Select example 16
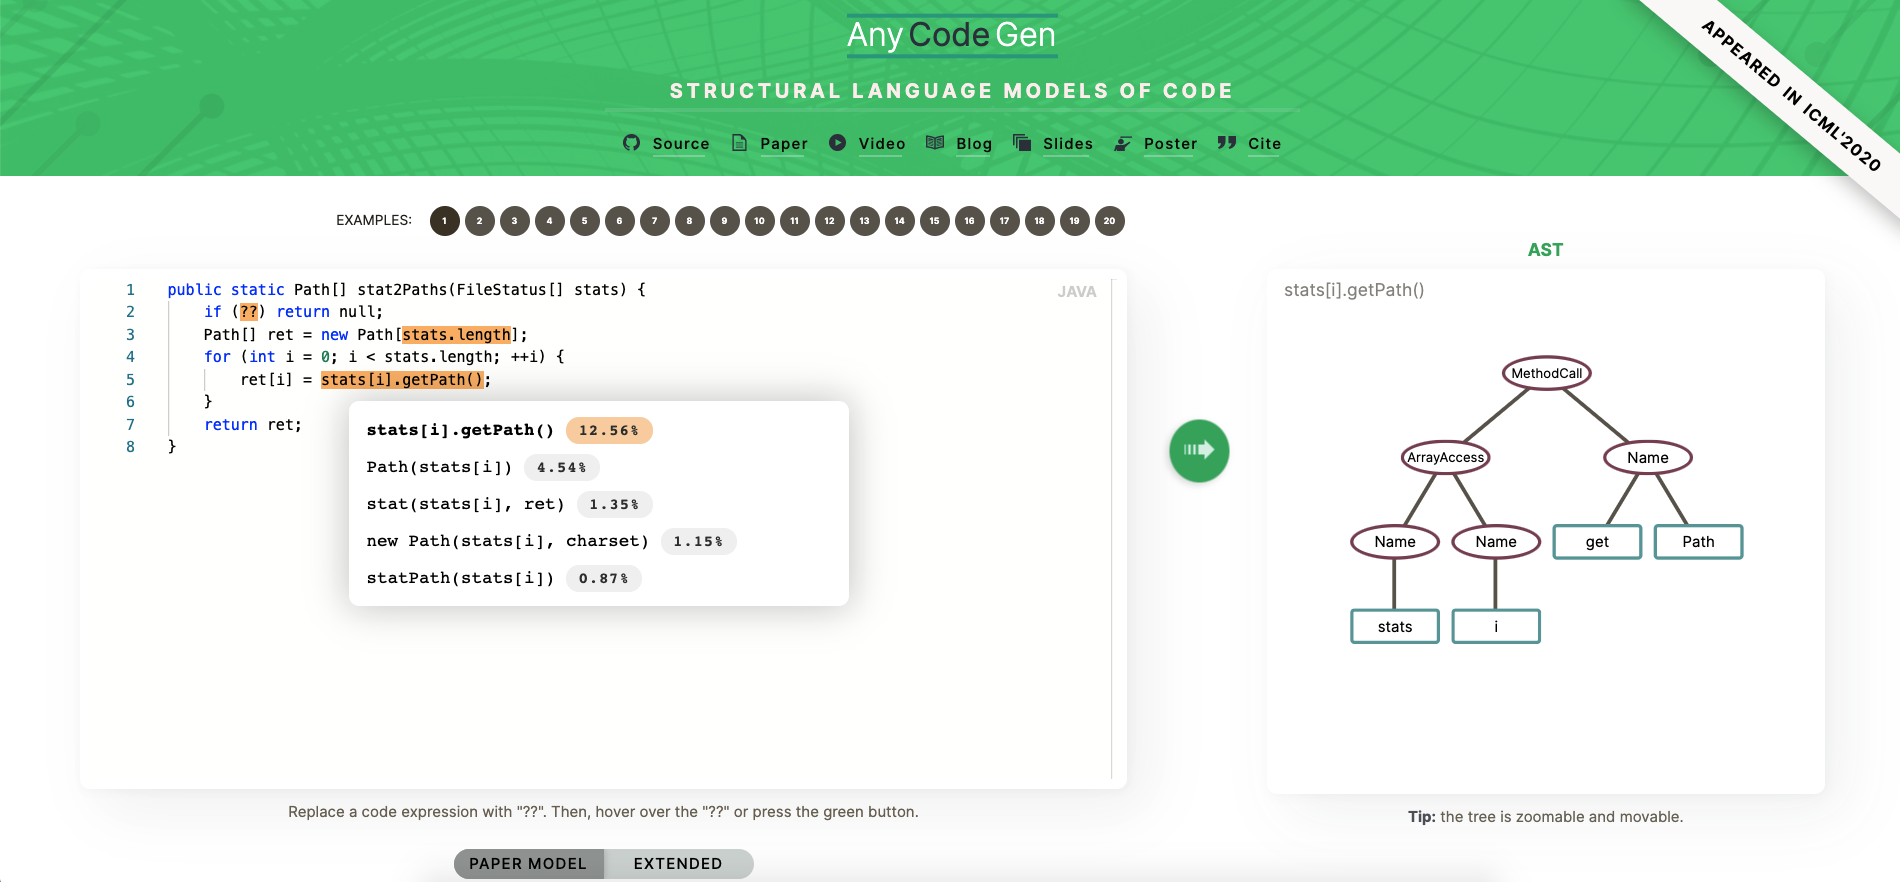This screenshot has width=1900, height=882. [x=970, y=221]
